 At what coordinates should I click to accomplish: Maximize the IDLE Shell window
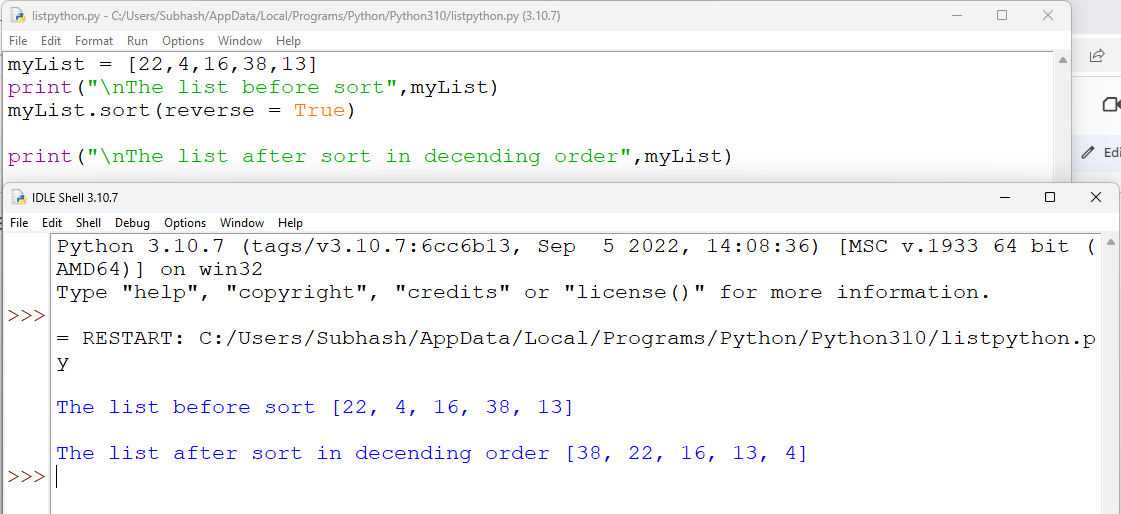[1050, 197]
